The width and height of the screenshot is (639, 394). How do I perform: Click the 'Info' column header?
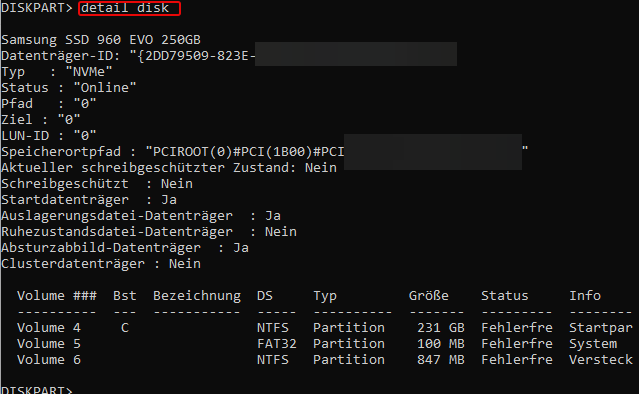click(x=585, y=295)
